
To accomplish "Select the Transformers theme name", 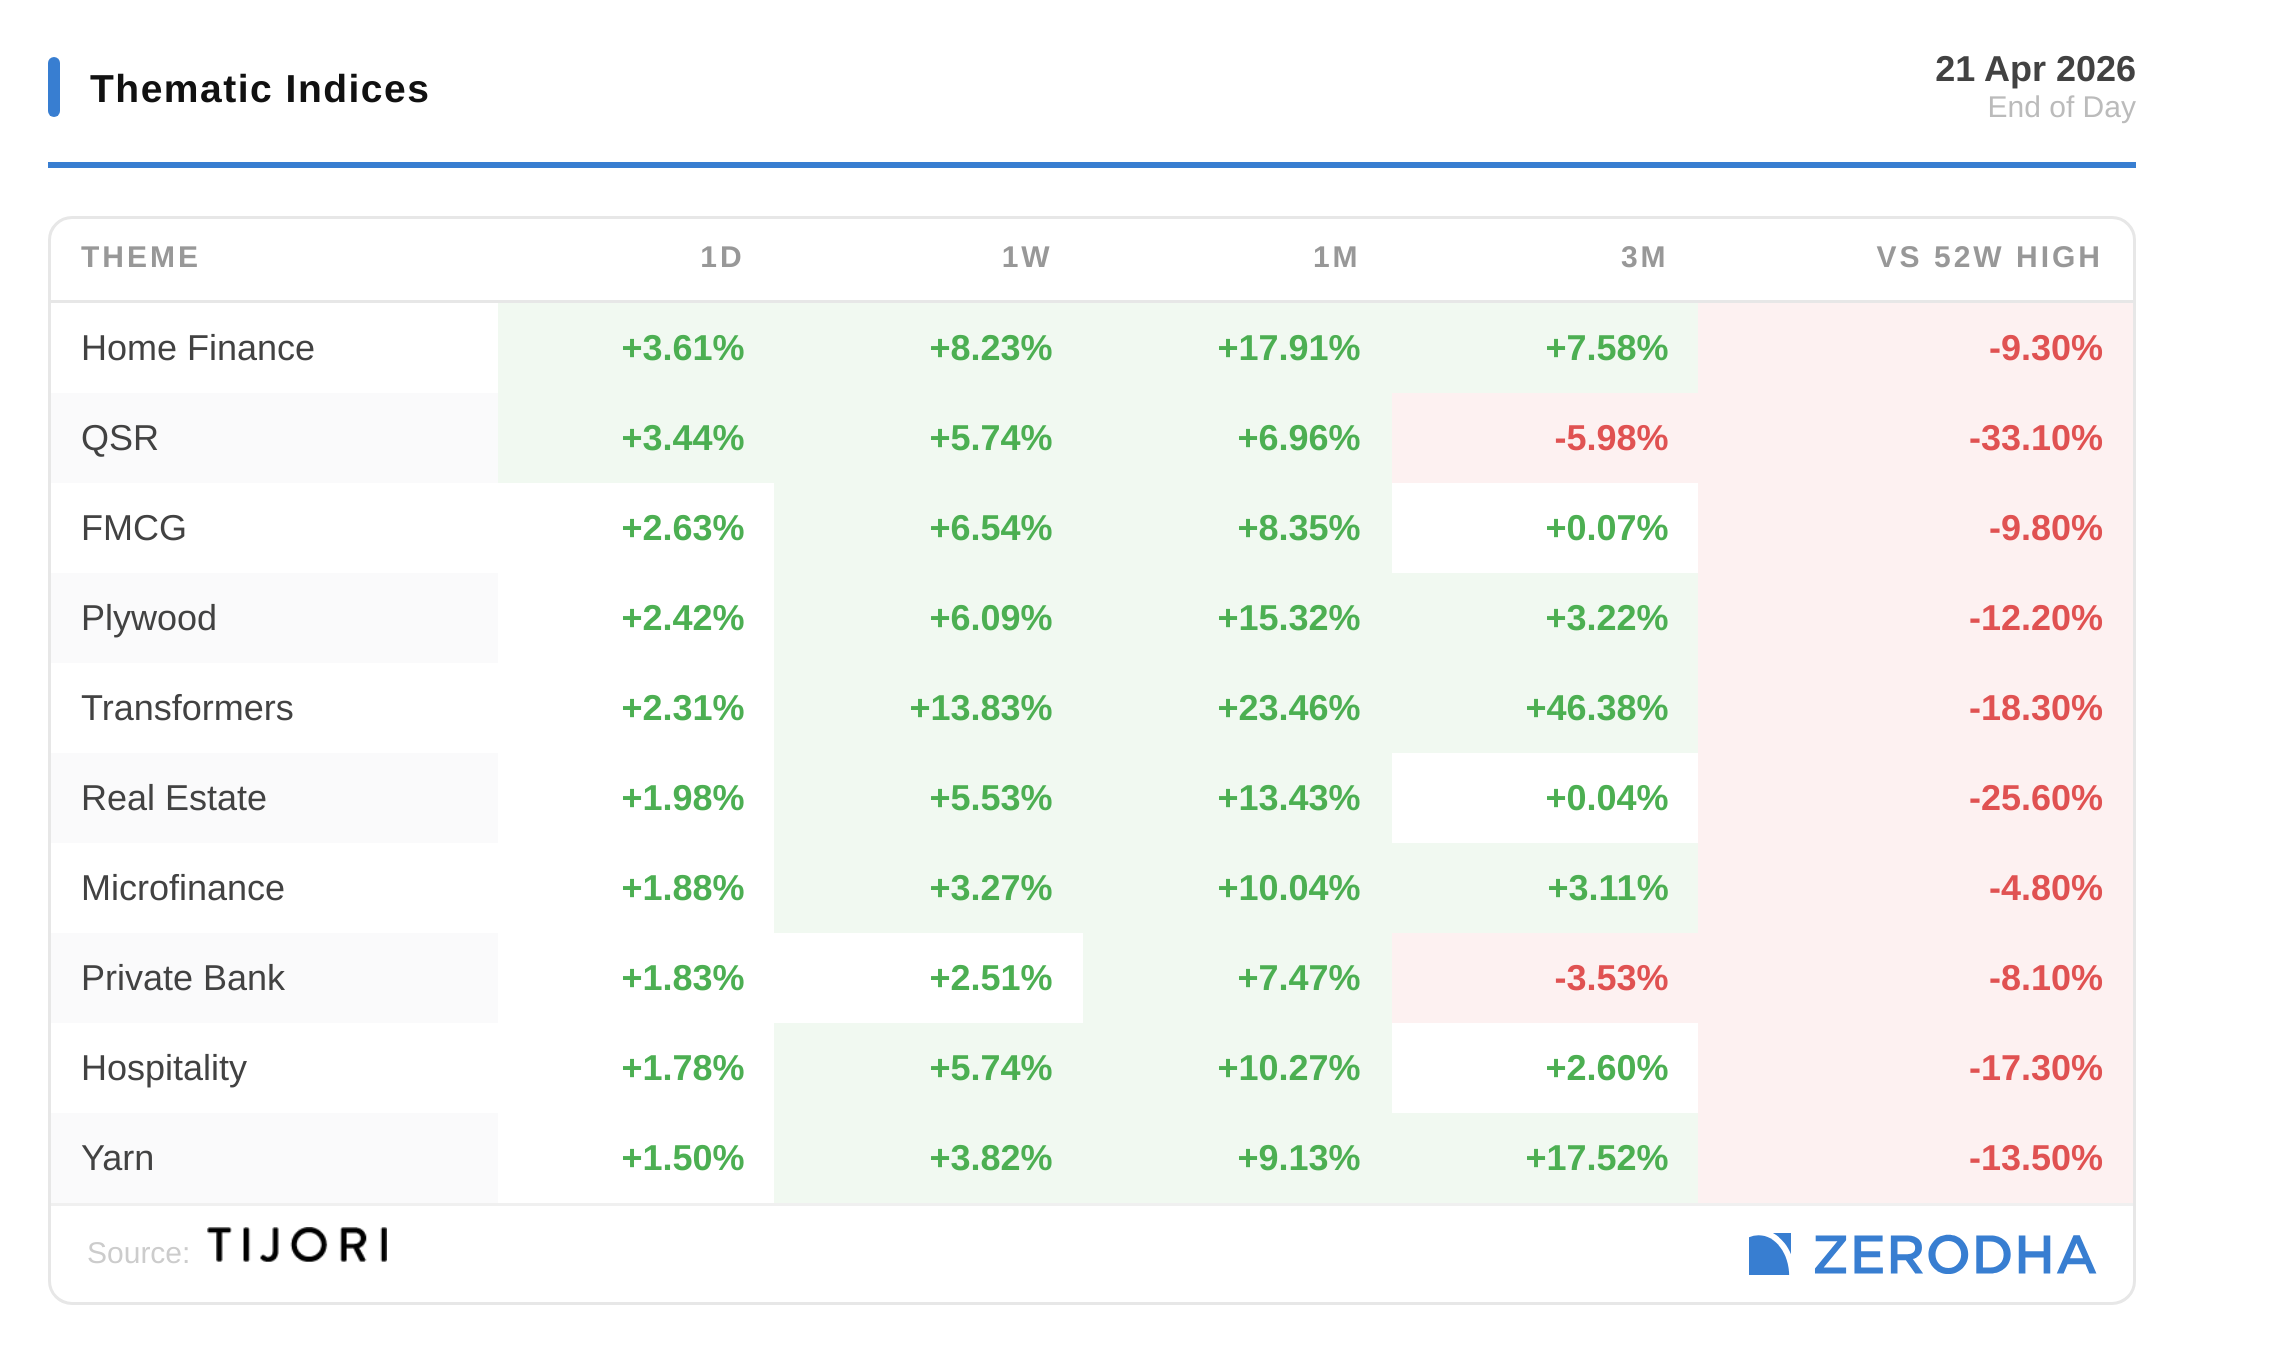I will tap(187, 708).
